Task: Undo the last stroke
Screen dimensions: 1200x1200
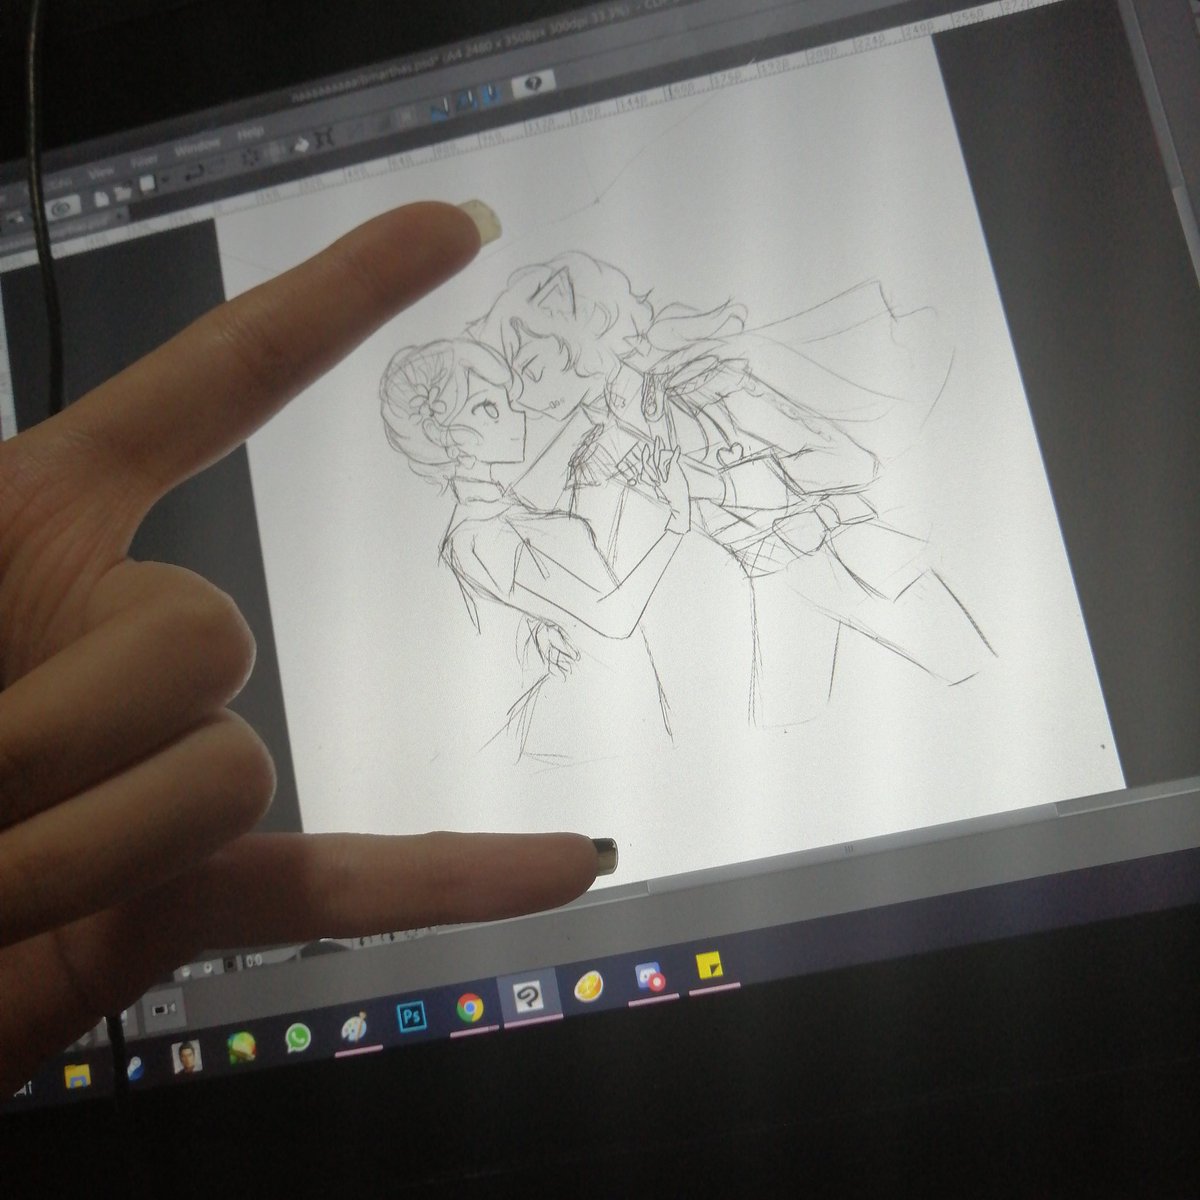Action: 195,171
